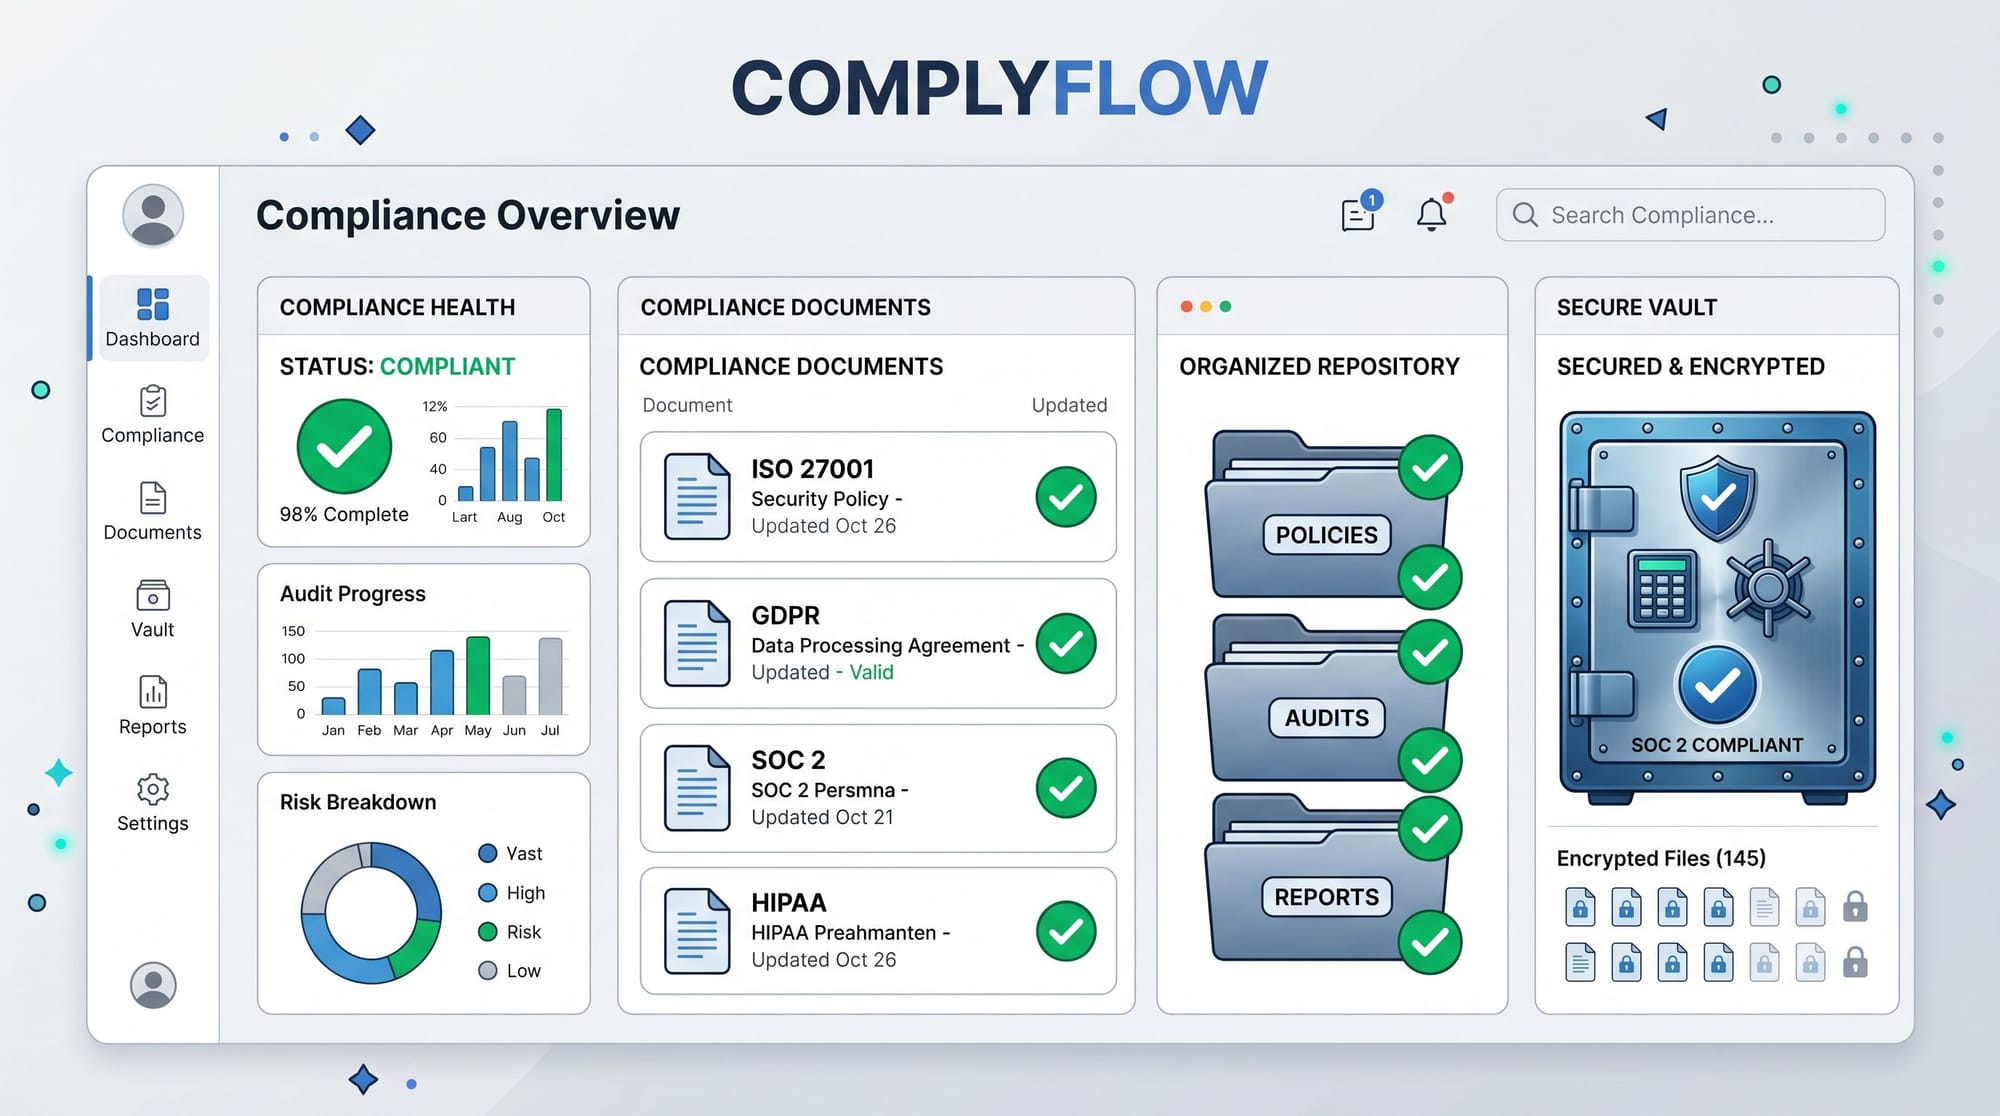Open notifications via the bell icon
The width and height of the screenshot is (2000, 1116).
pos(1430,213)
